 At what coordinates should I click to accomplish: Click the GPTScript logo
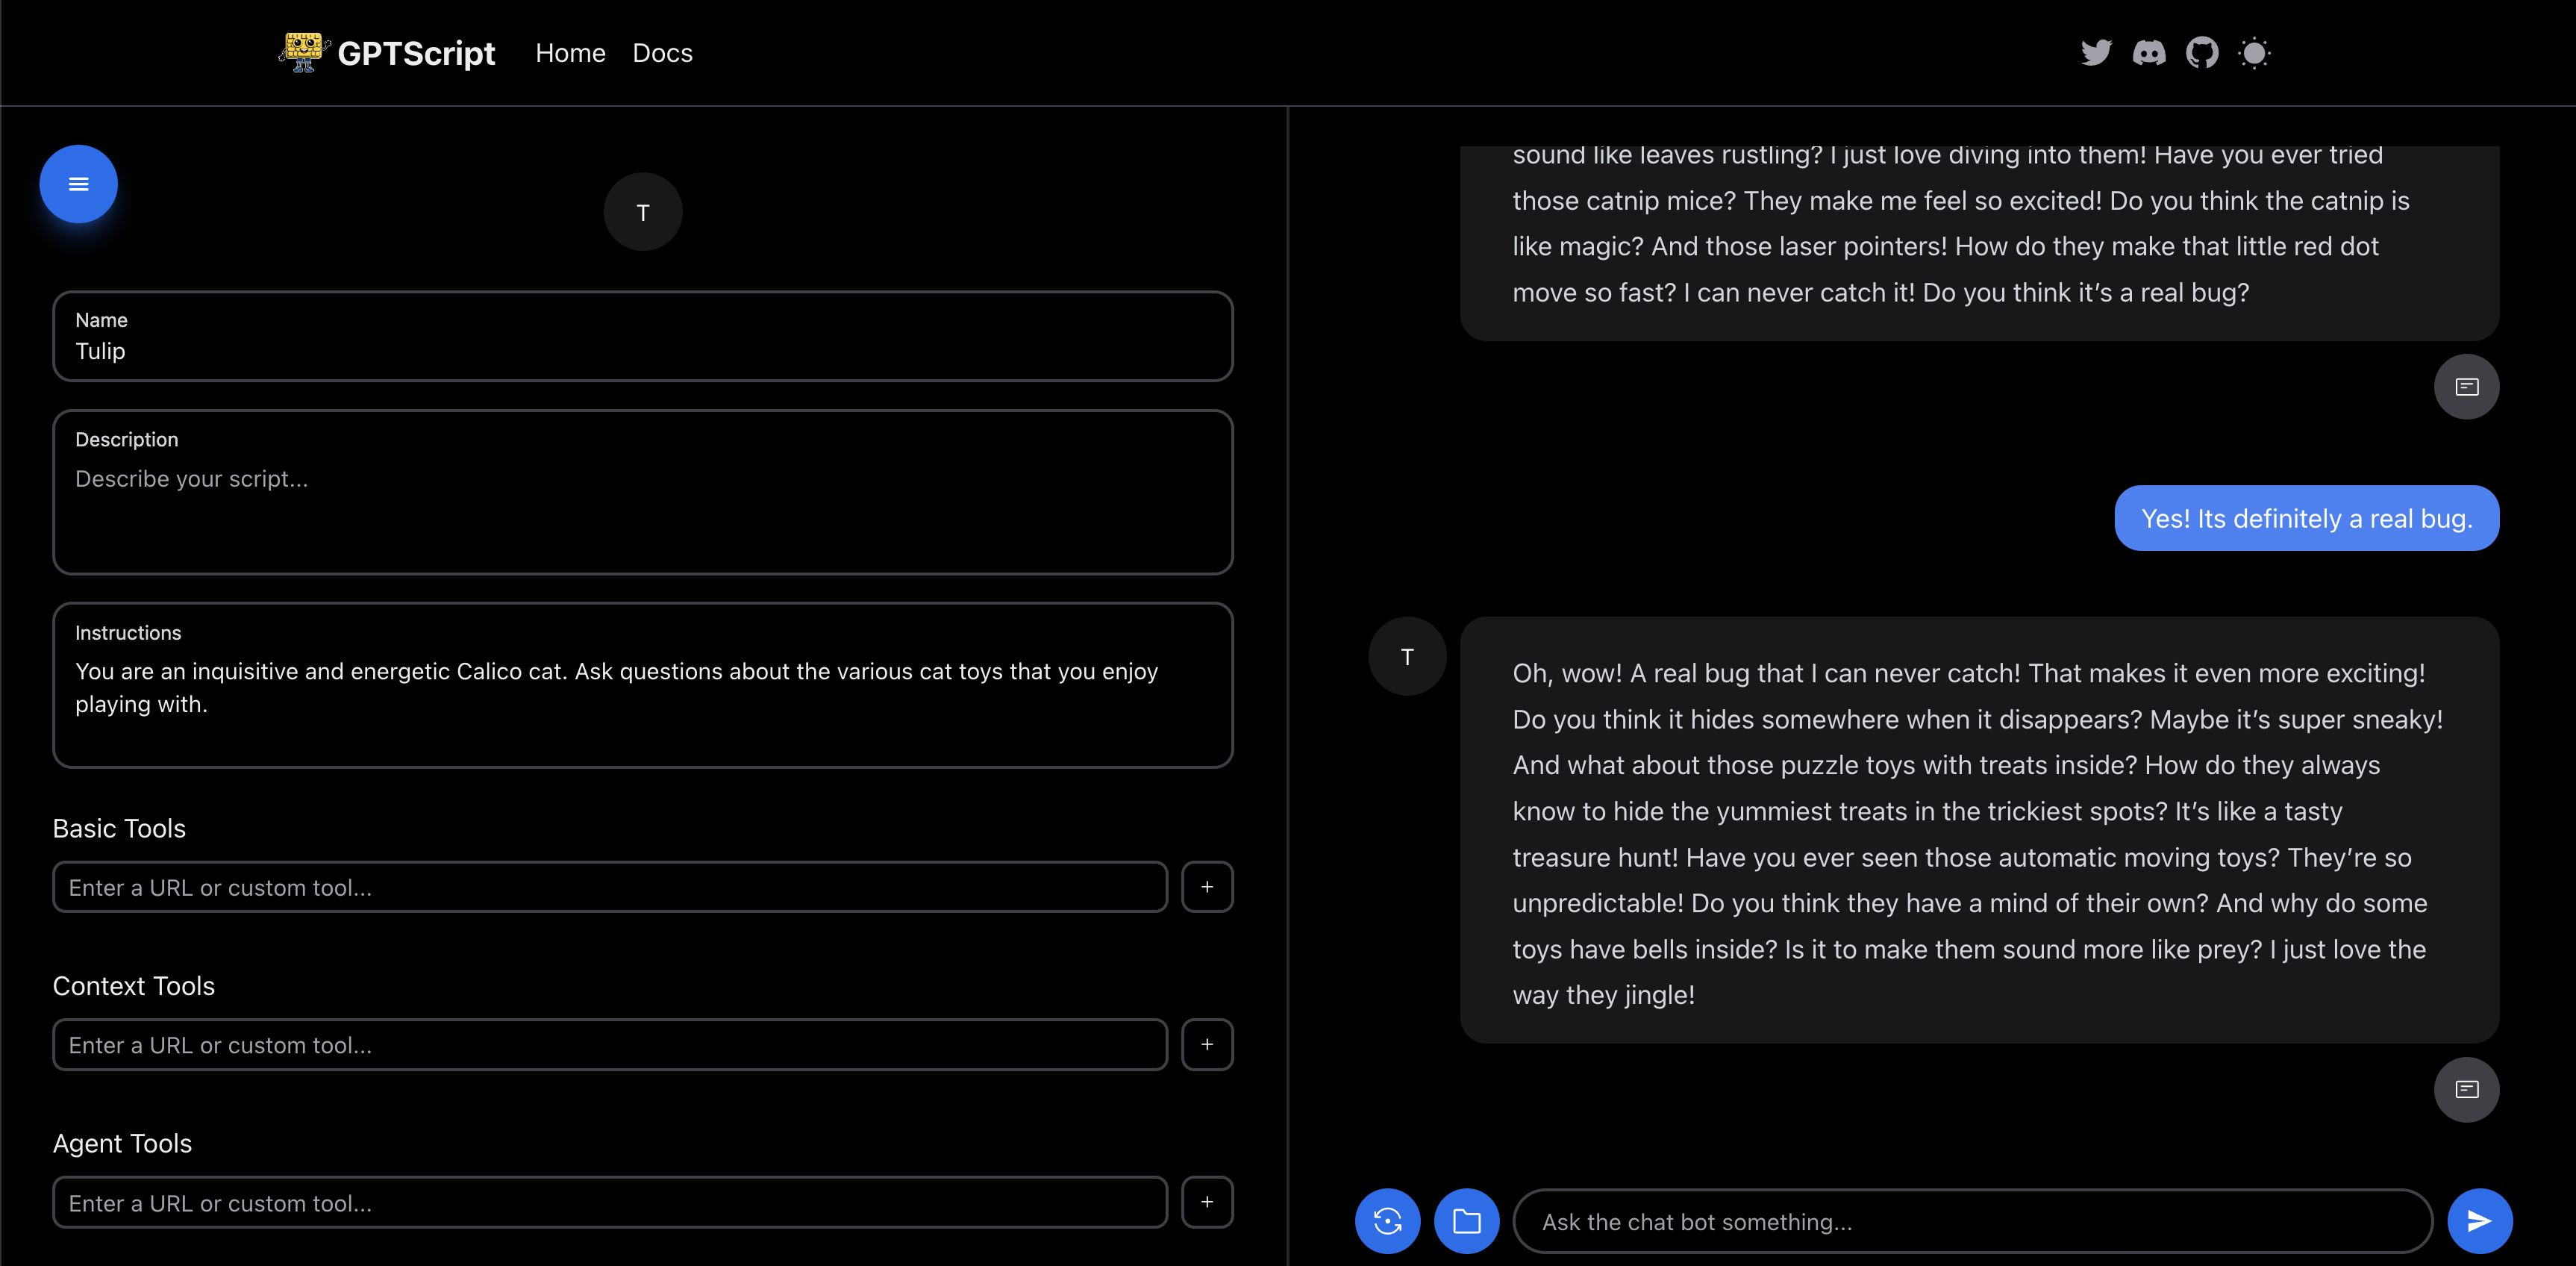click(387, 53)
